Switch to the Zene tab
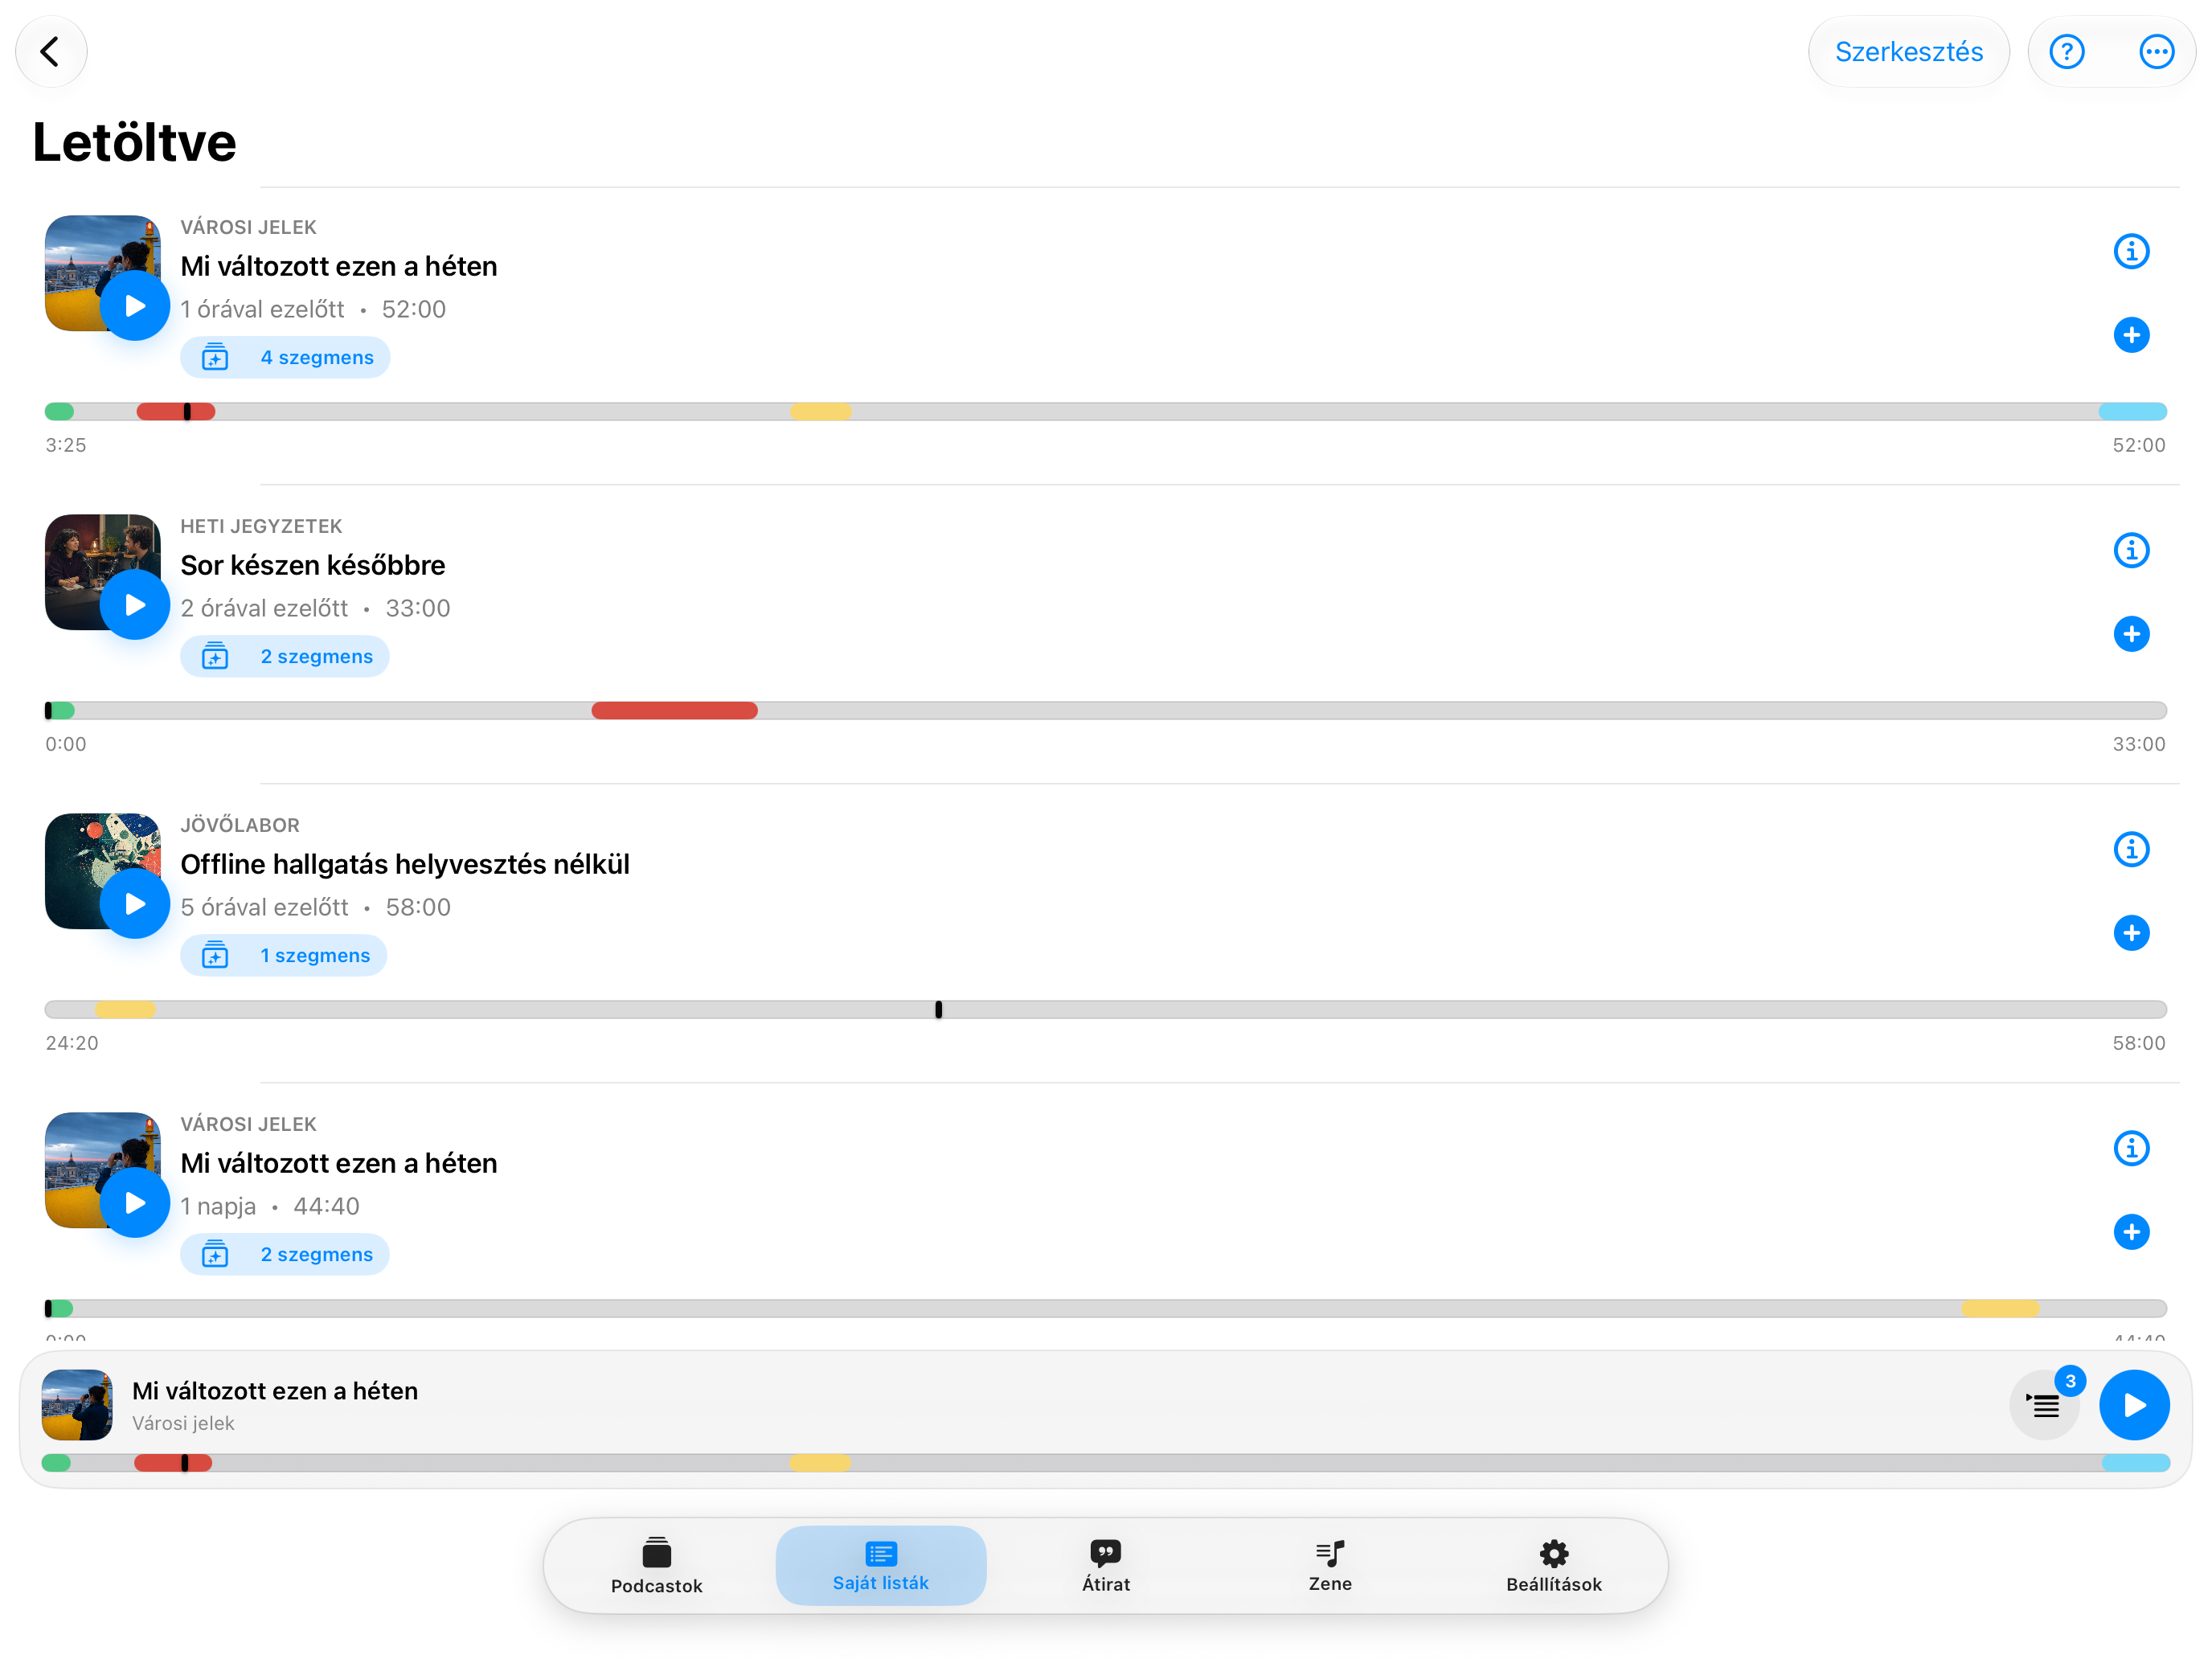 click(1330, 1566)
